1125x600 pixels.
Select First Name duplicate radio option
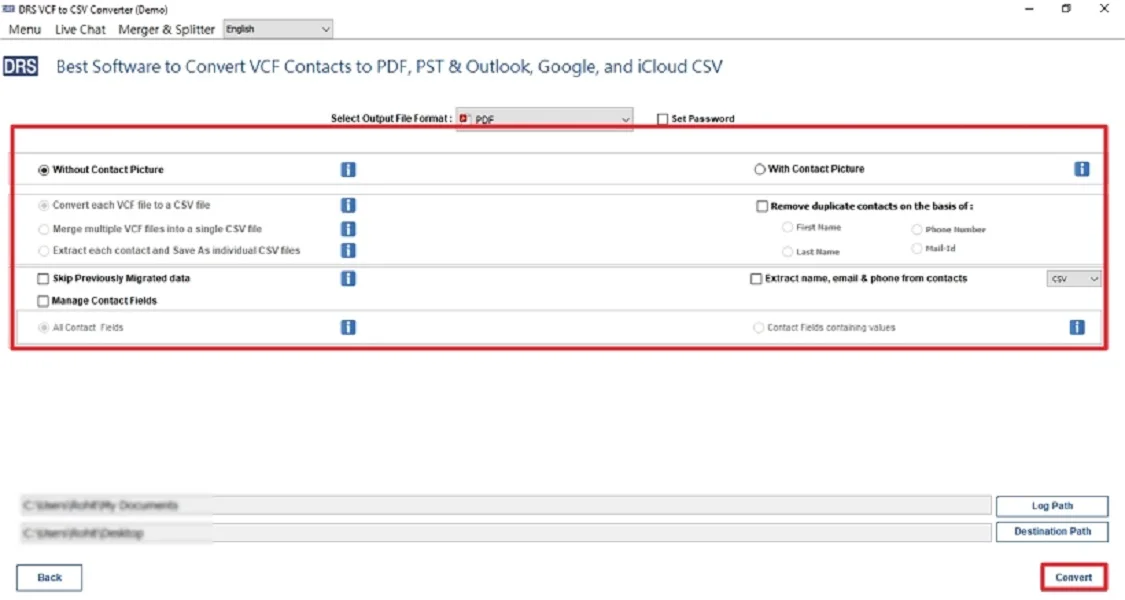coord(787,227)
